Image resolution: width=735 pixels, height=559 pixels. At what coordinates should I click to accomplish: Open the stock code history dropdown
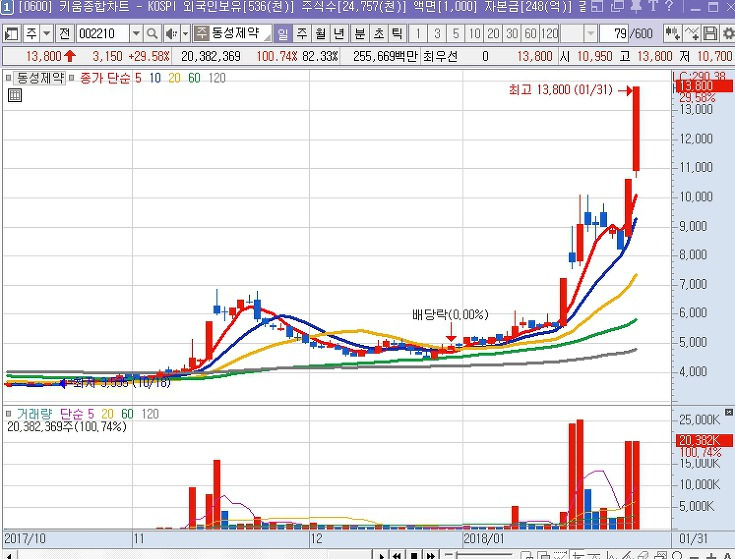pyautogui.click(x=136, y=34)
